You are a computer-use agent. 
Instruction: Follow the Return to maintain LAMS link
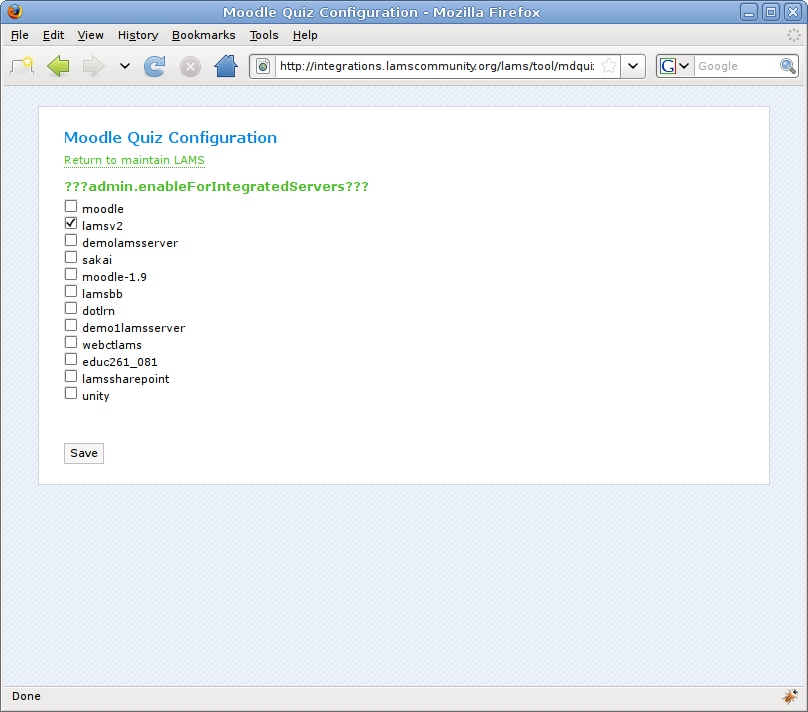click(134, 160)
